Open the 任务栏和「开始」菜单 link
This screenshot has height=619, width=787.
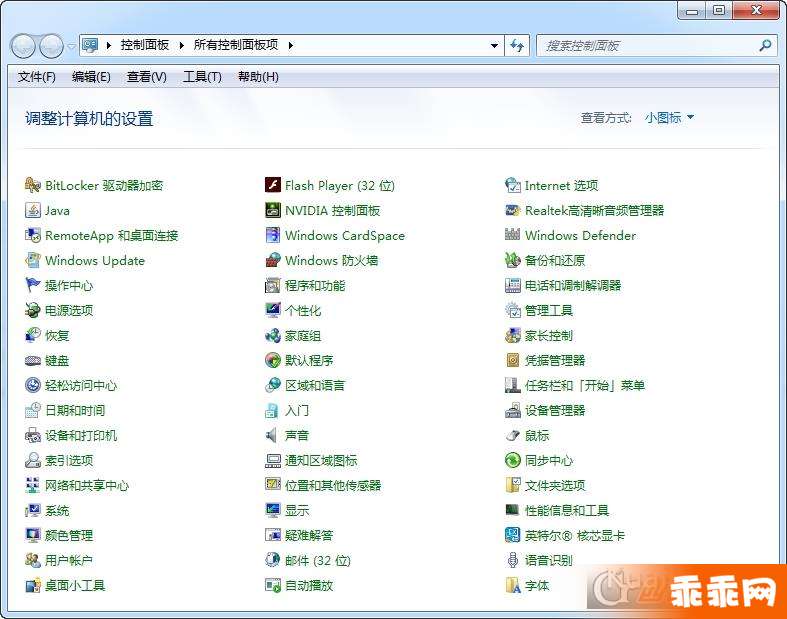pos(585,386)
